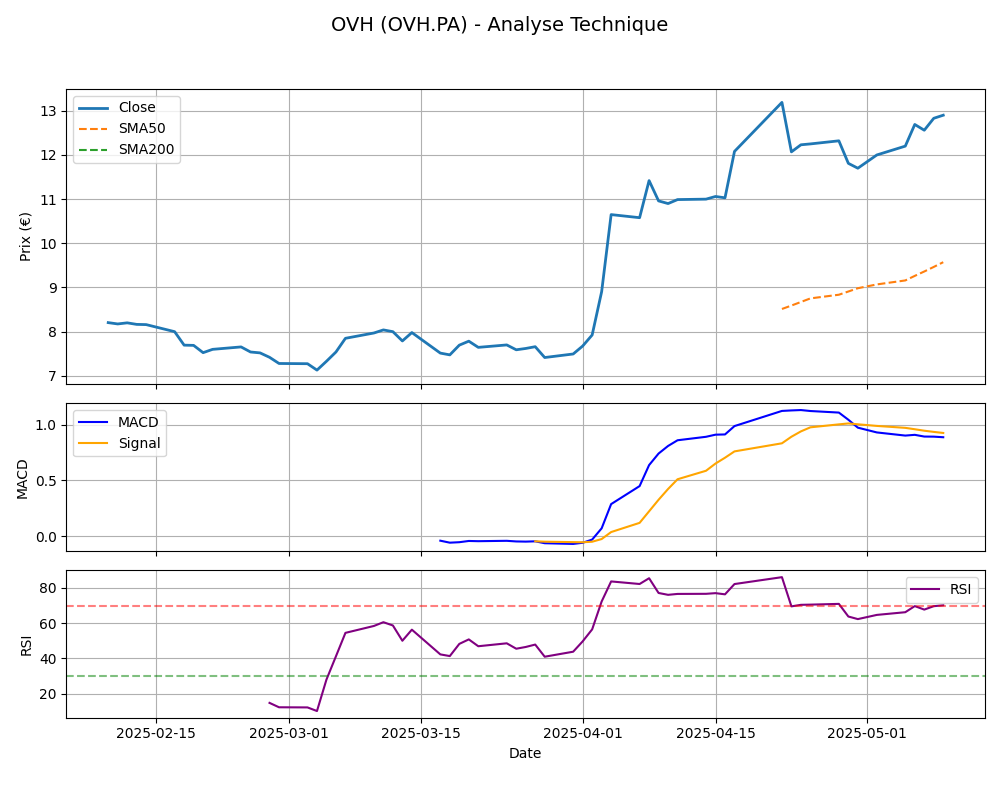Click the price axis tick '11'
1000x800 pixels.
[x=48, y=200]
